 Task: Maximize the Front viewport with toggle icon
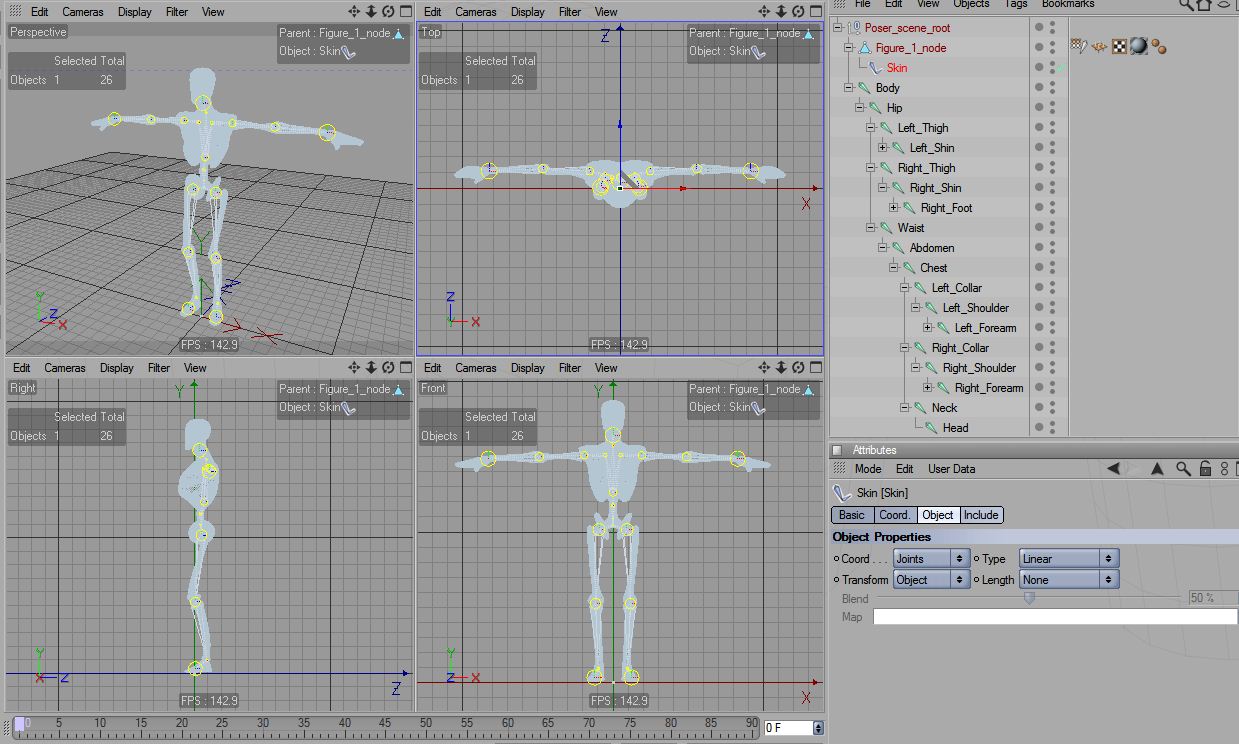(x=814, y=368)
